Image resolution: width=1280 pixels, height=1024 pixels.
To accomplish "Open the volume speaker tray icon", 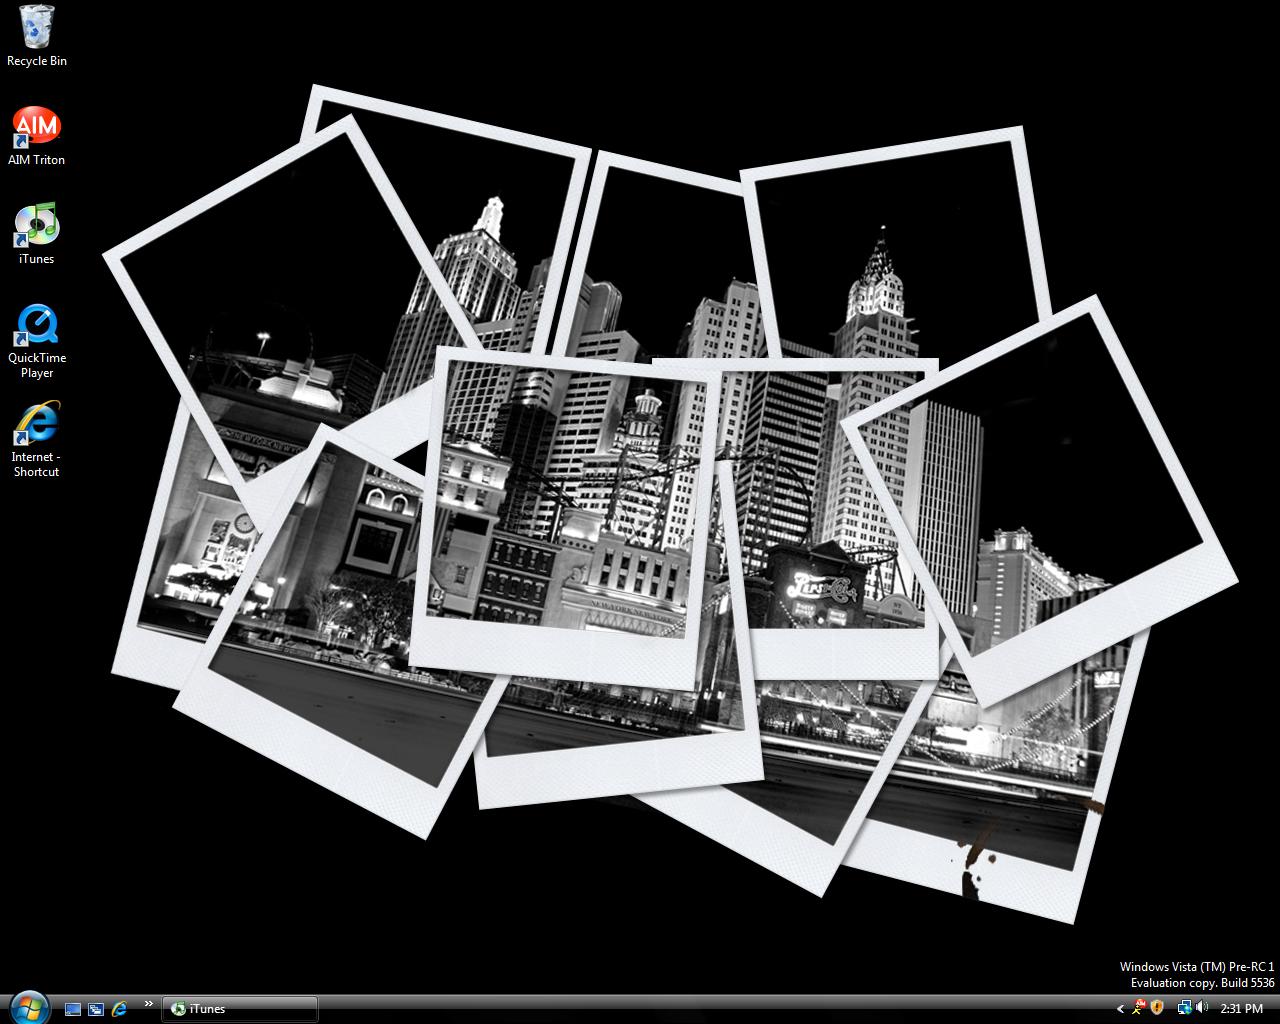I will click(1201, 1008).
